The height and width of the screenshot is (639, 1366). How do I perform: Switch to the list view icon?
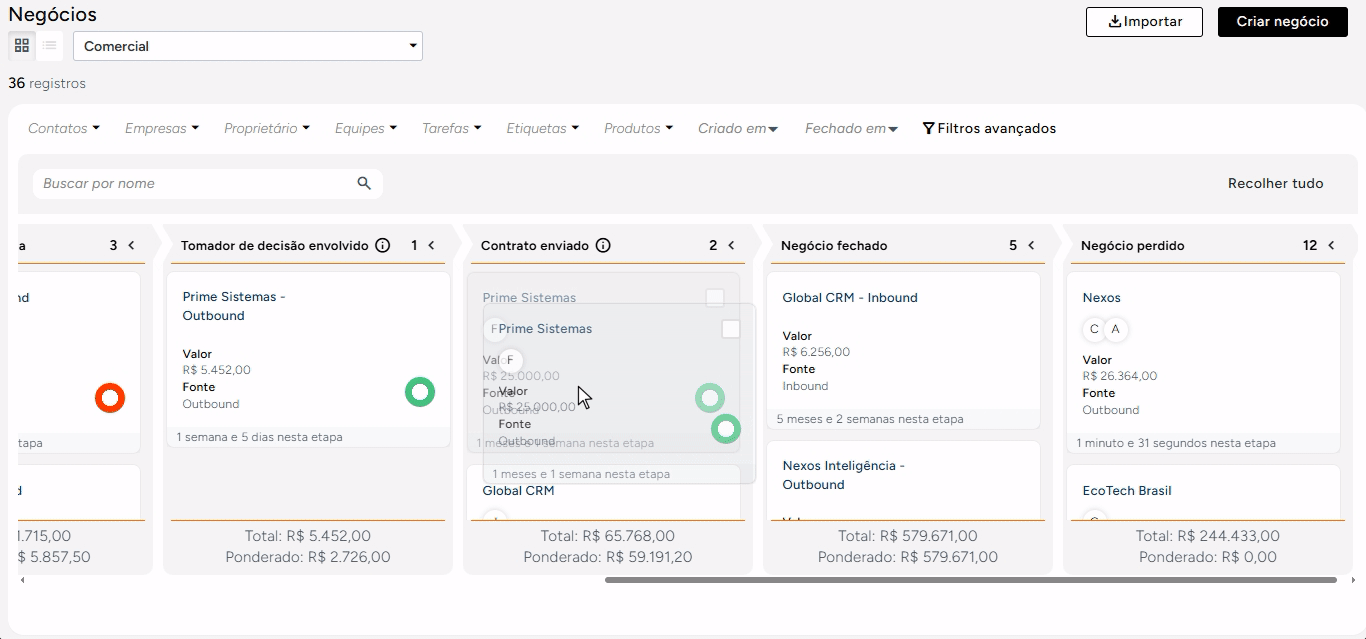click(49, 46)
